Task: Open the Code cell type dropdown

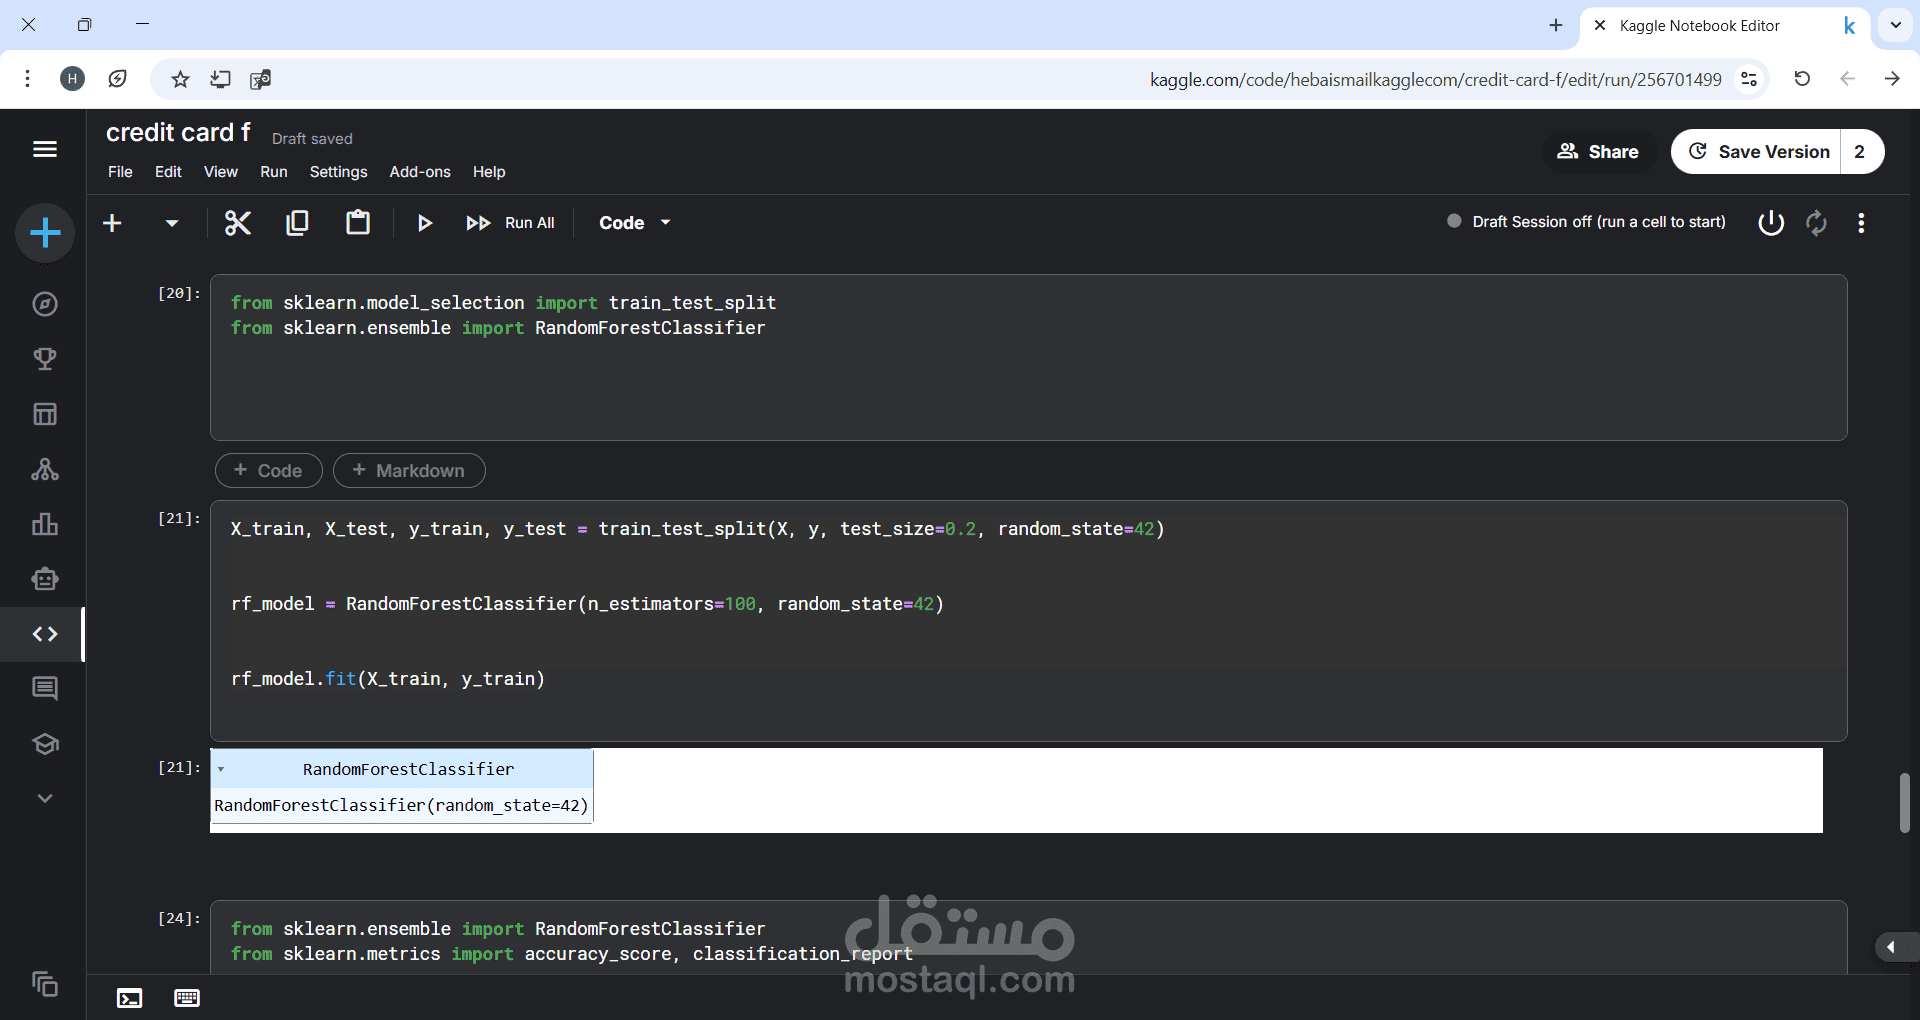Action: pos(635,223)
